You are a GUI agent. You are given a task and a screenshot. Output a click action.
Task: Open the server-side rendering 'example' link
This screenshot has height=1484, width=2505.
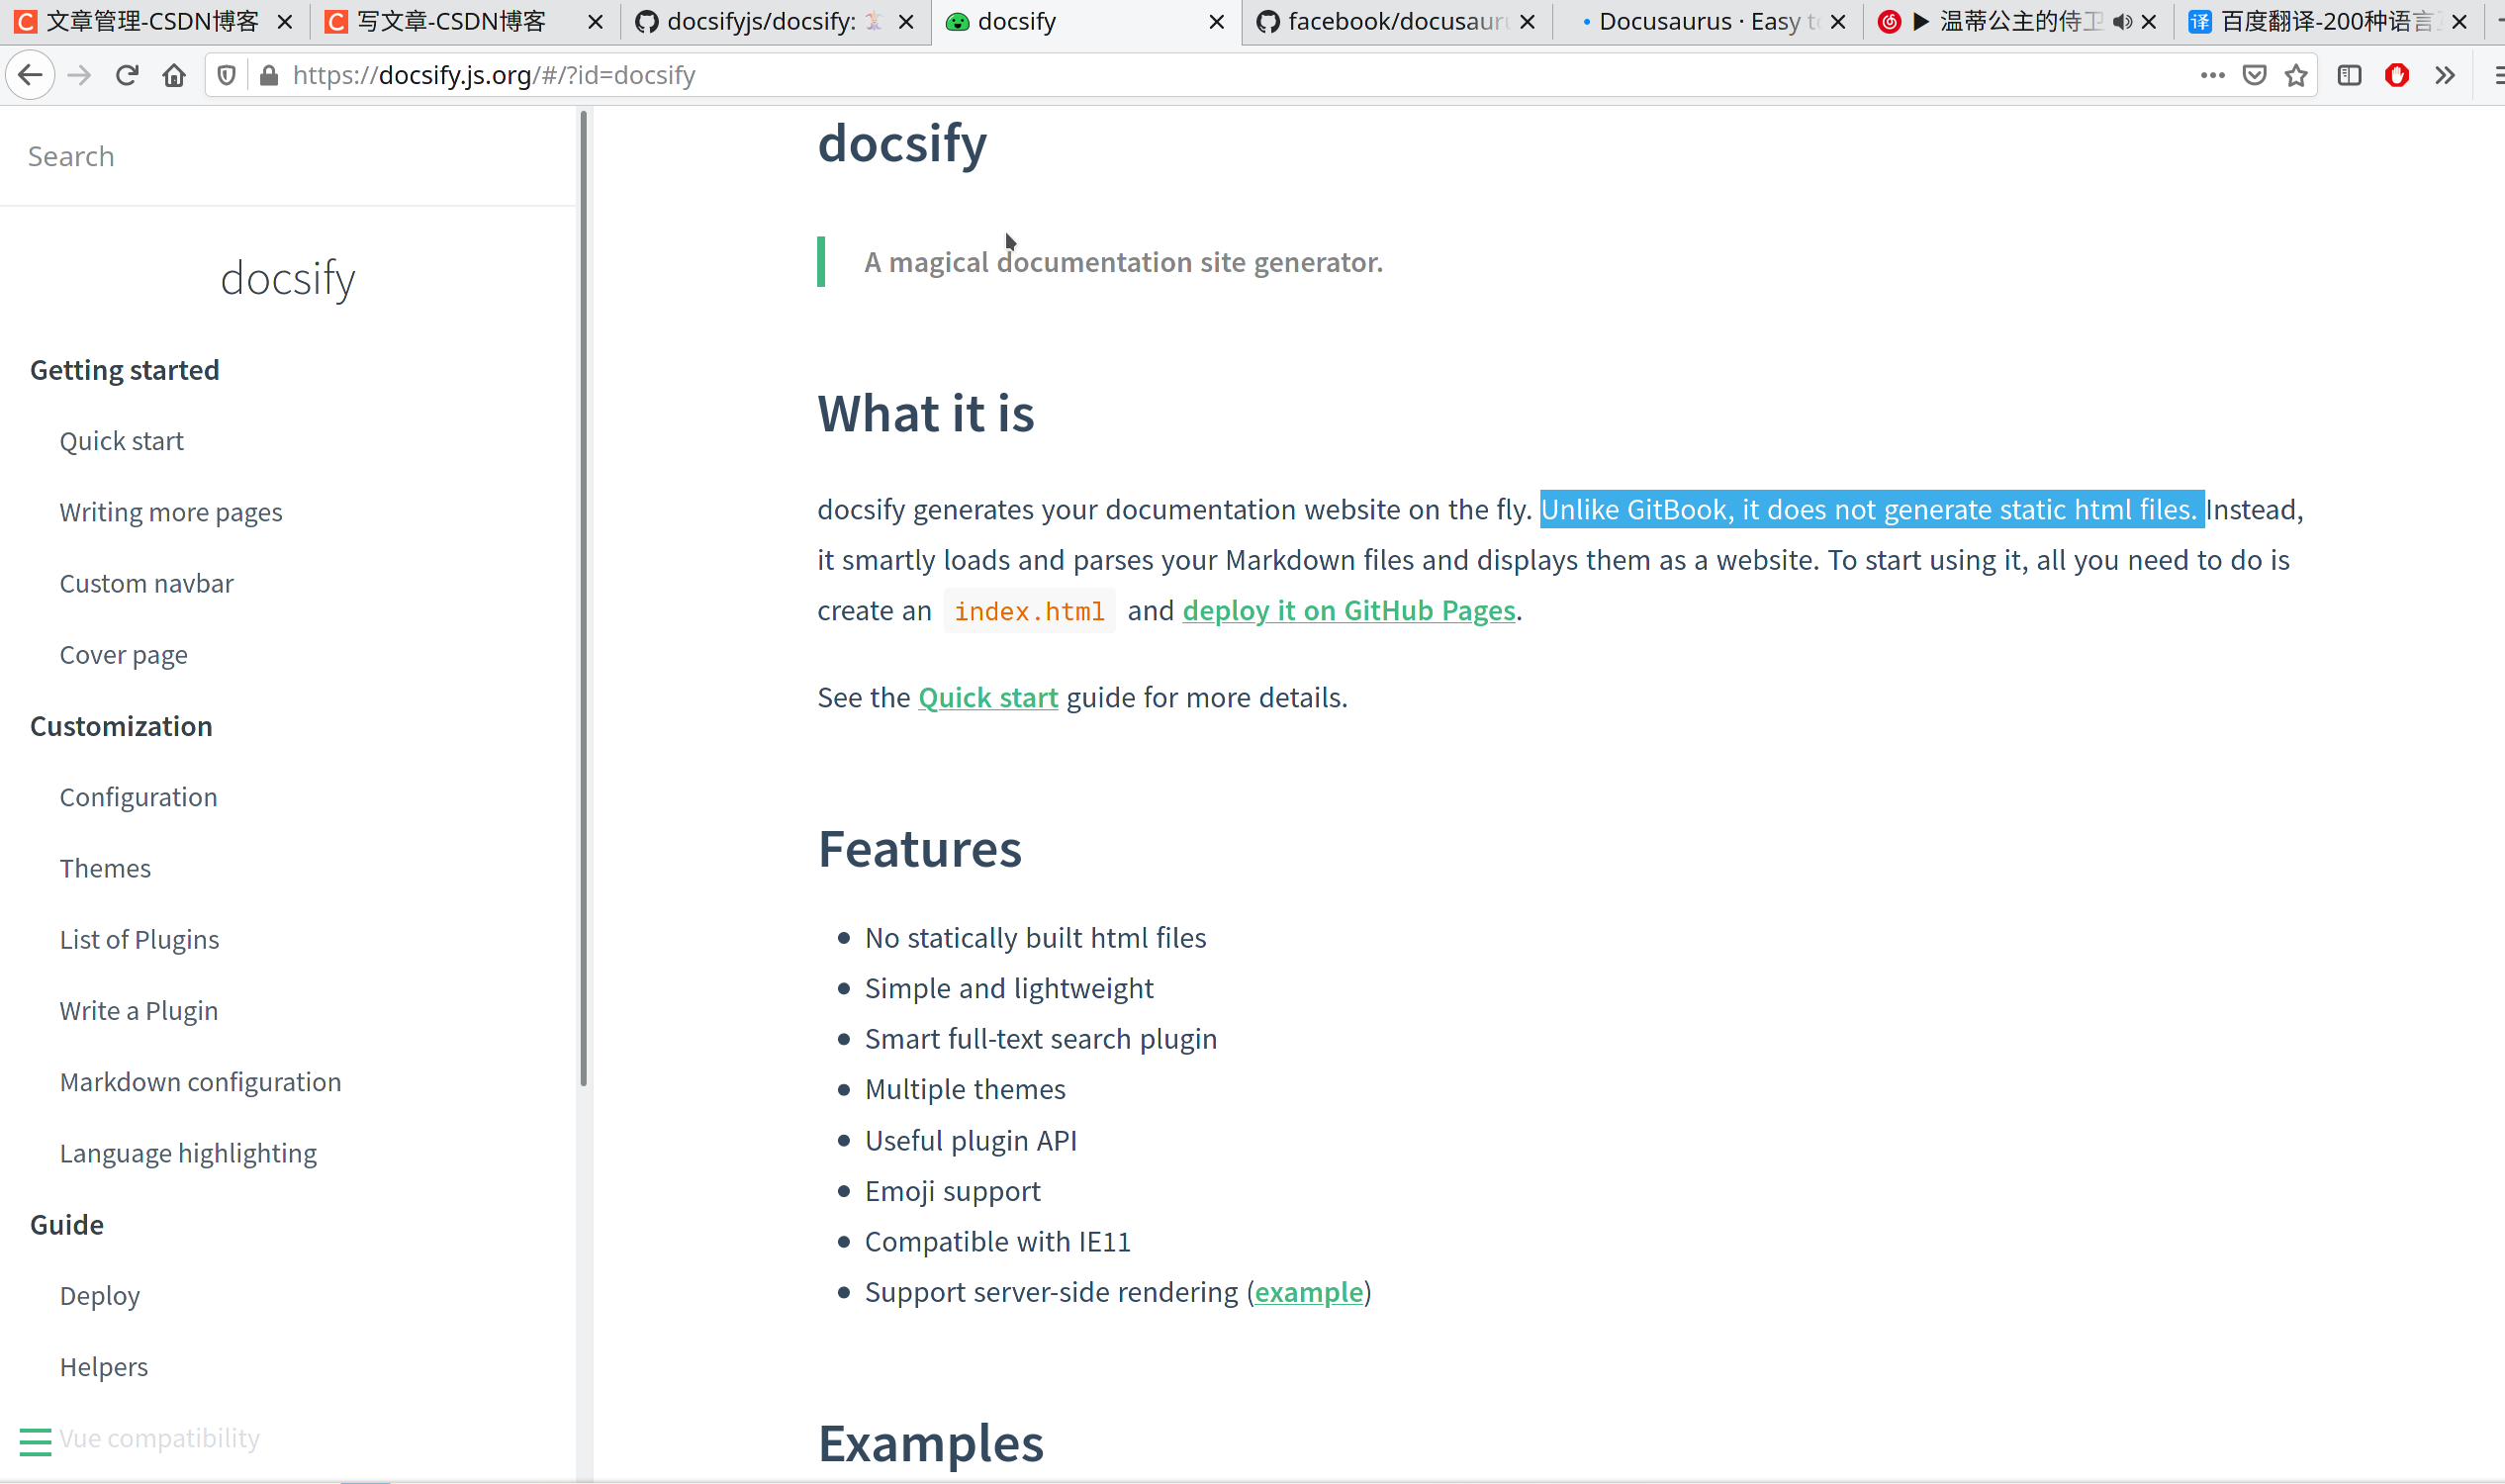click(1309, 1292)
